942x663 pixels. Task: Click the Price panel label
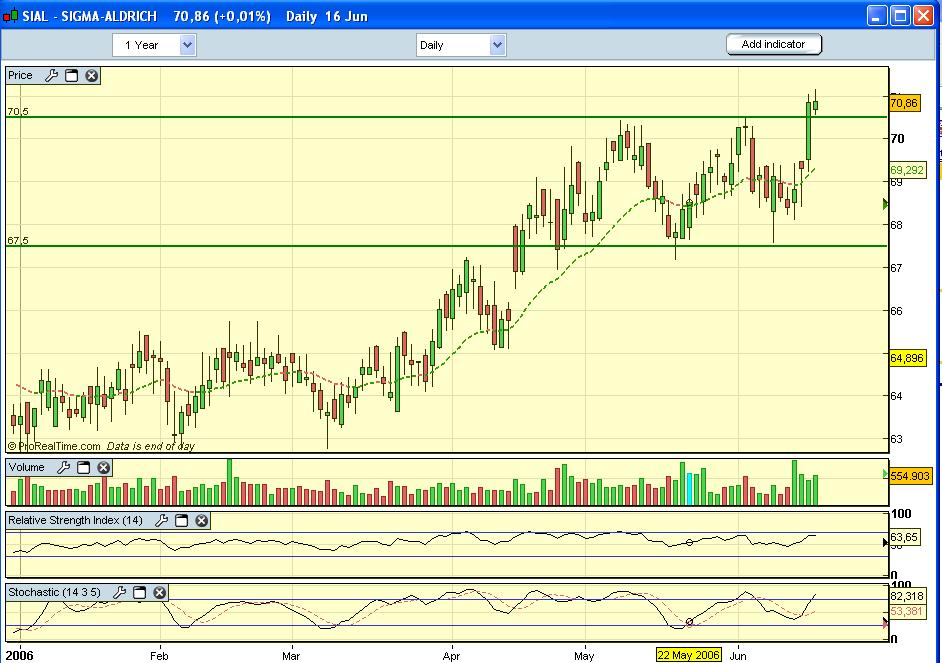point(20,76)
